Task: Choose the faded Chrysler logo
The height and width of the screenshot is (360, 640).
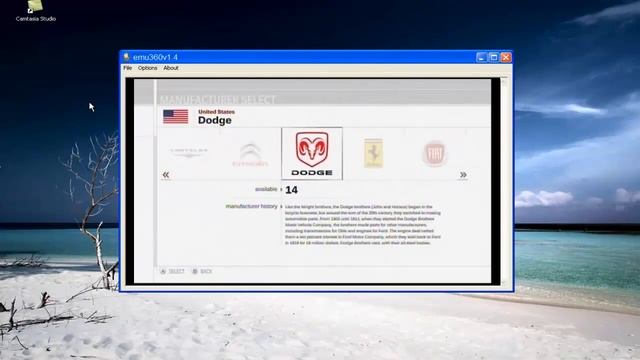Action: coord(189,152)
